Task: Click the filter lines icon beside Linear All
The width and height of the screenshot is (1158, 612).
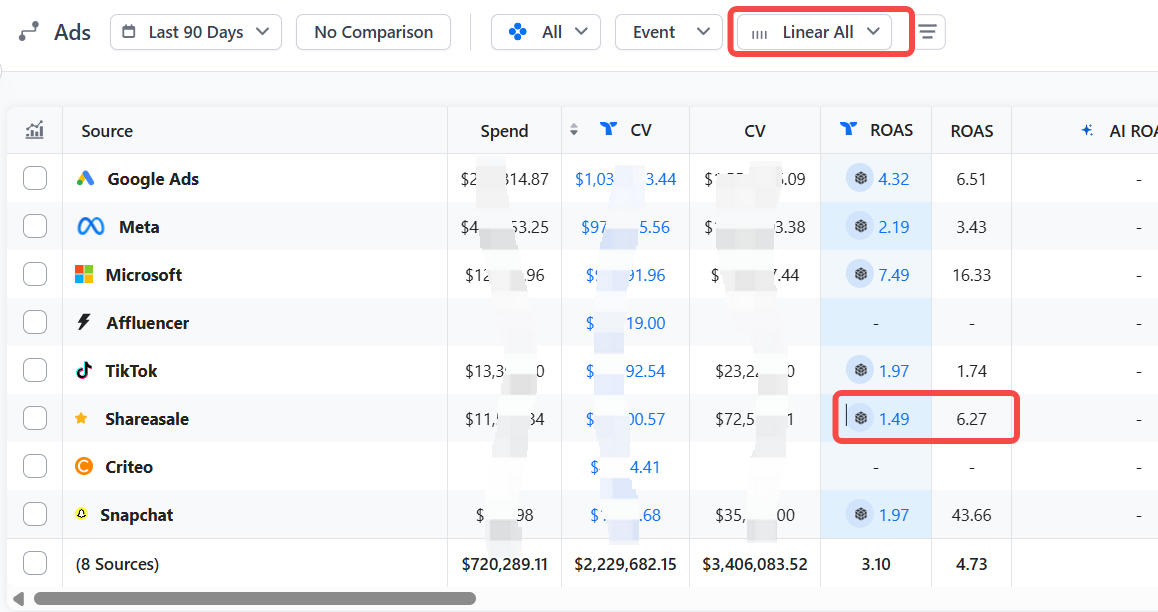Action: [927, 32]
